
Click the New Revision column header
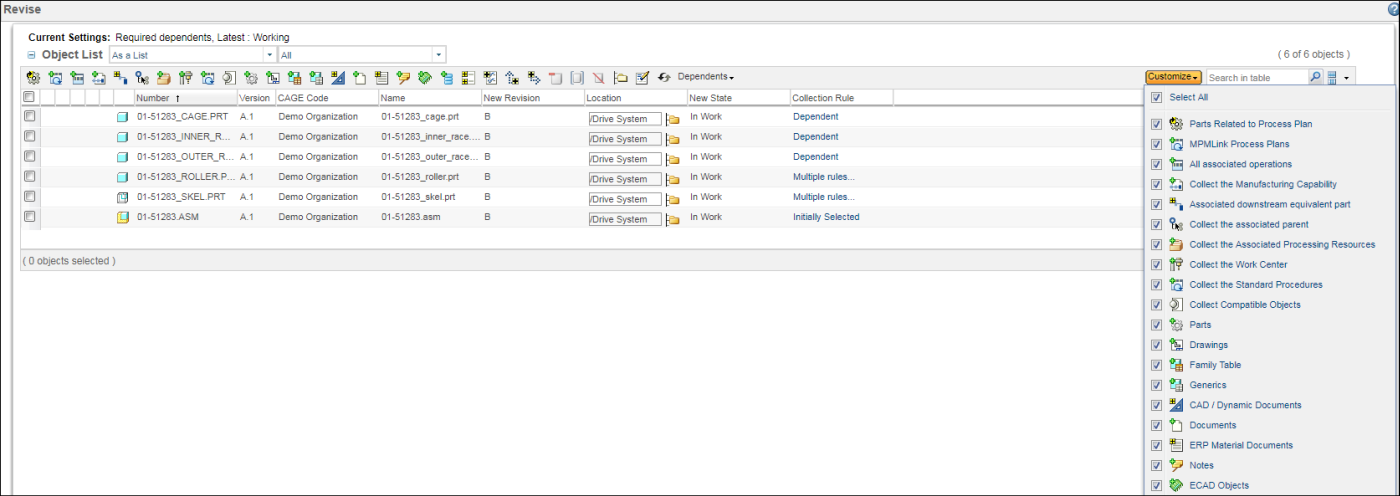[x=532, y=98]
